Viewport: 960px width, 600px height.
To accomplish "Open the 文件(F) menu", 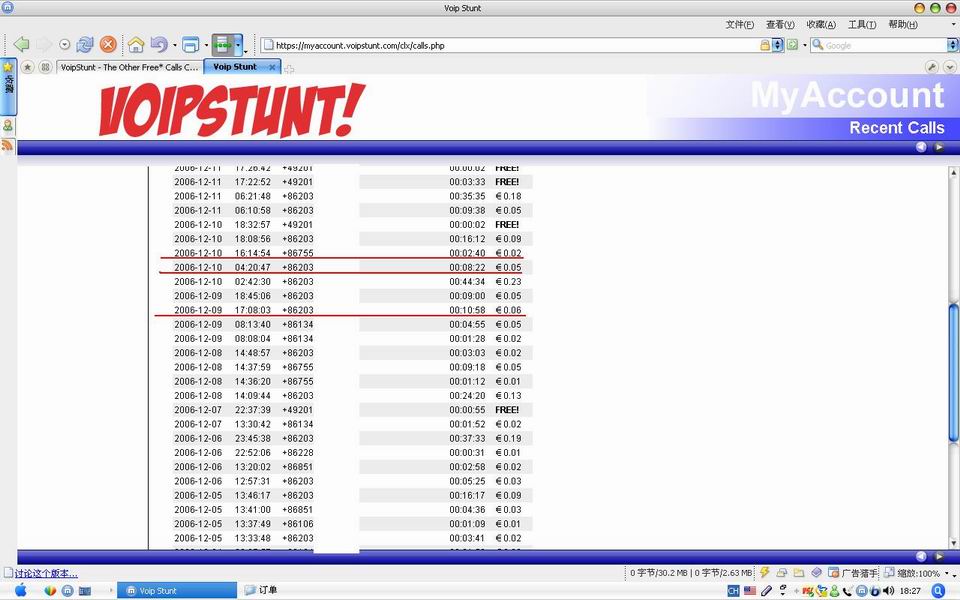I will [740, 24].
